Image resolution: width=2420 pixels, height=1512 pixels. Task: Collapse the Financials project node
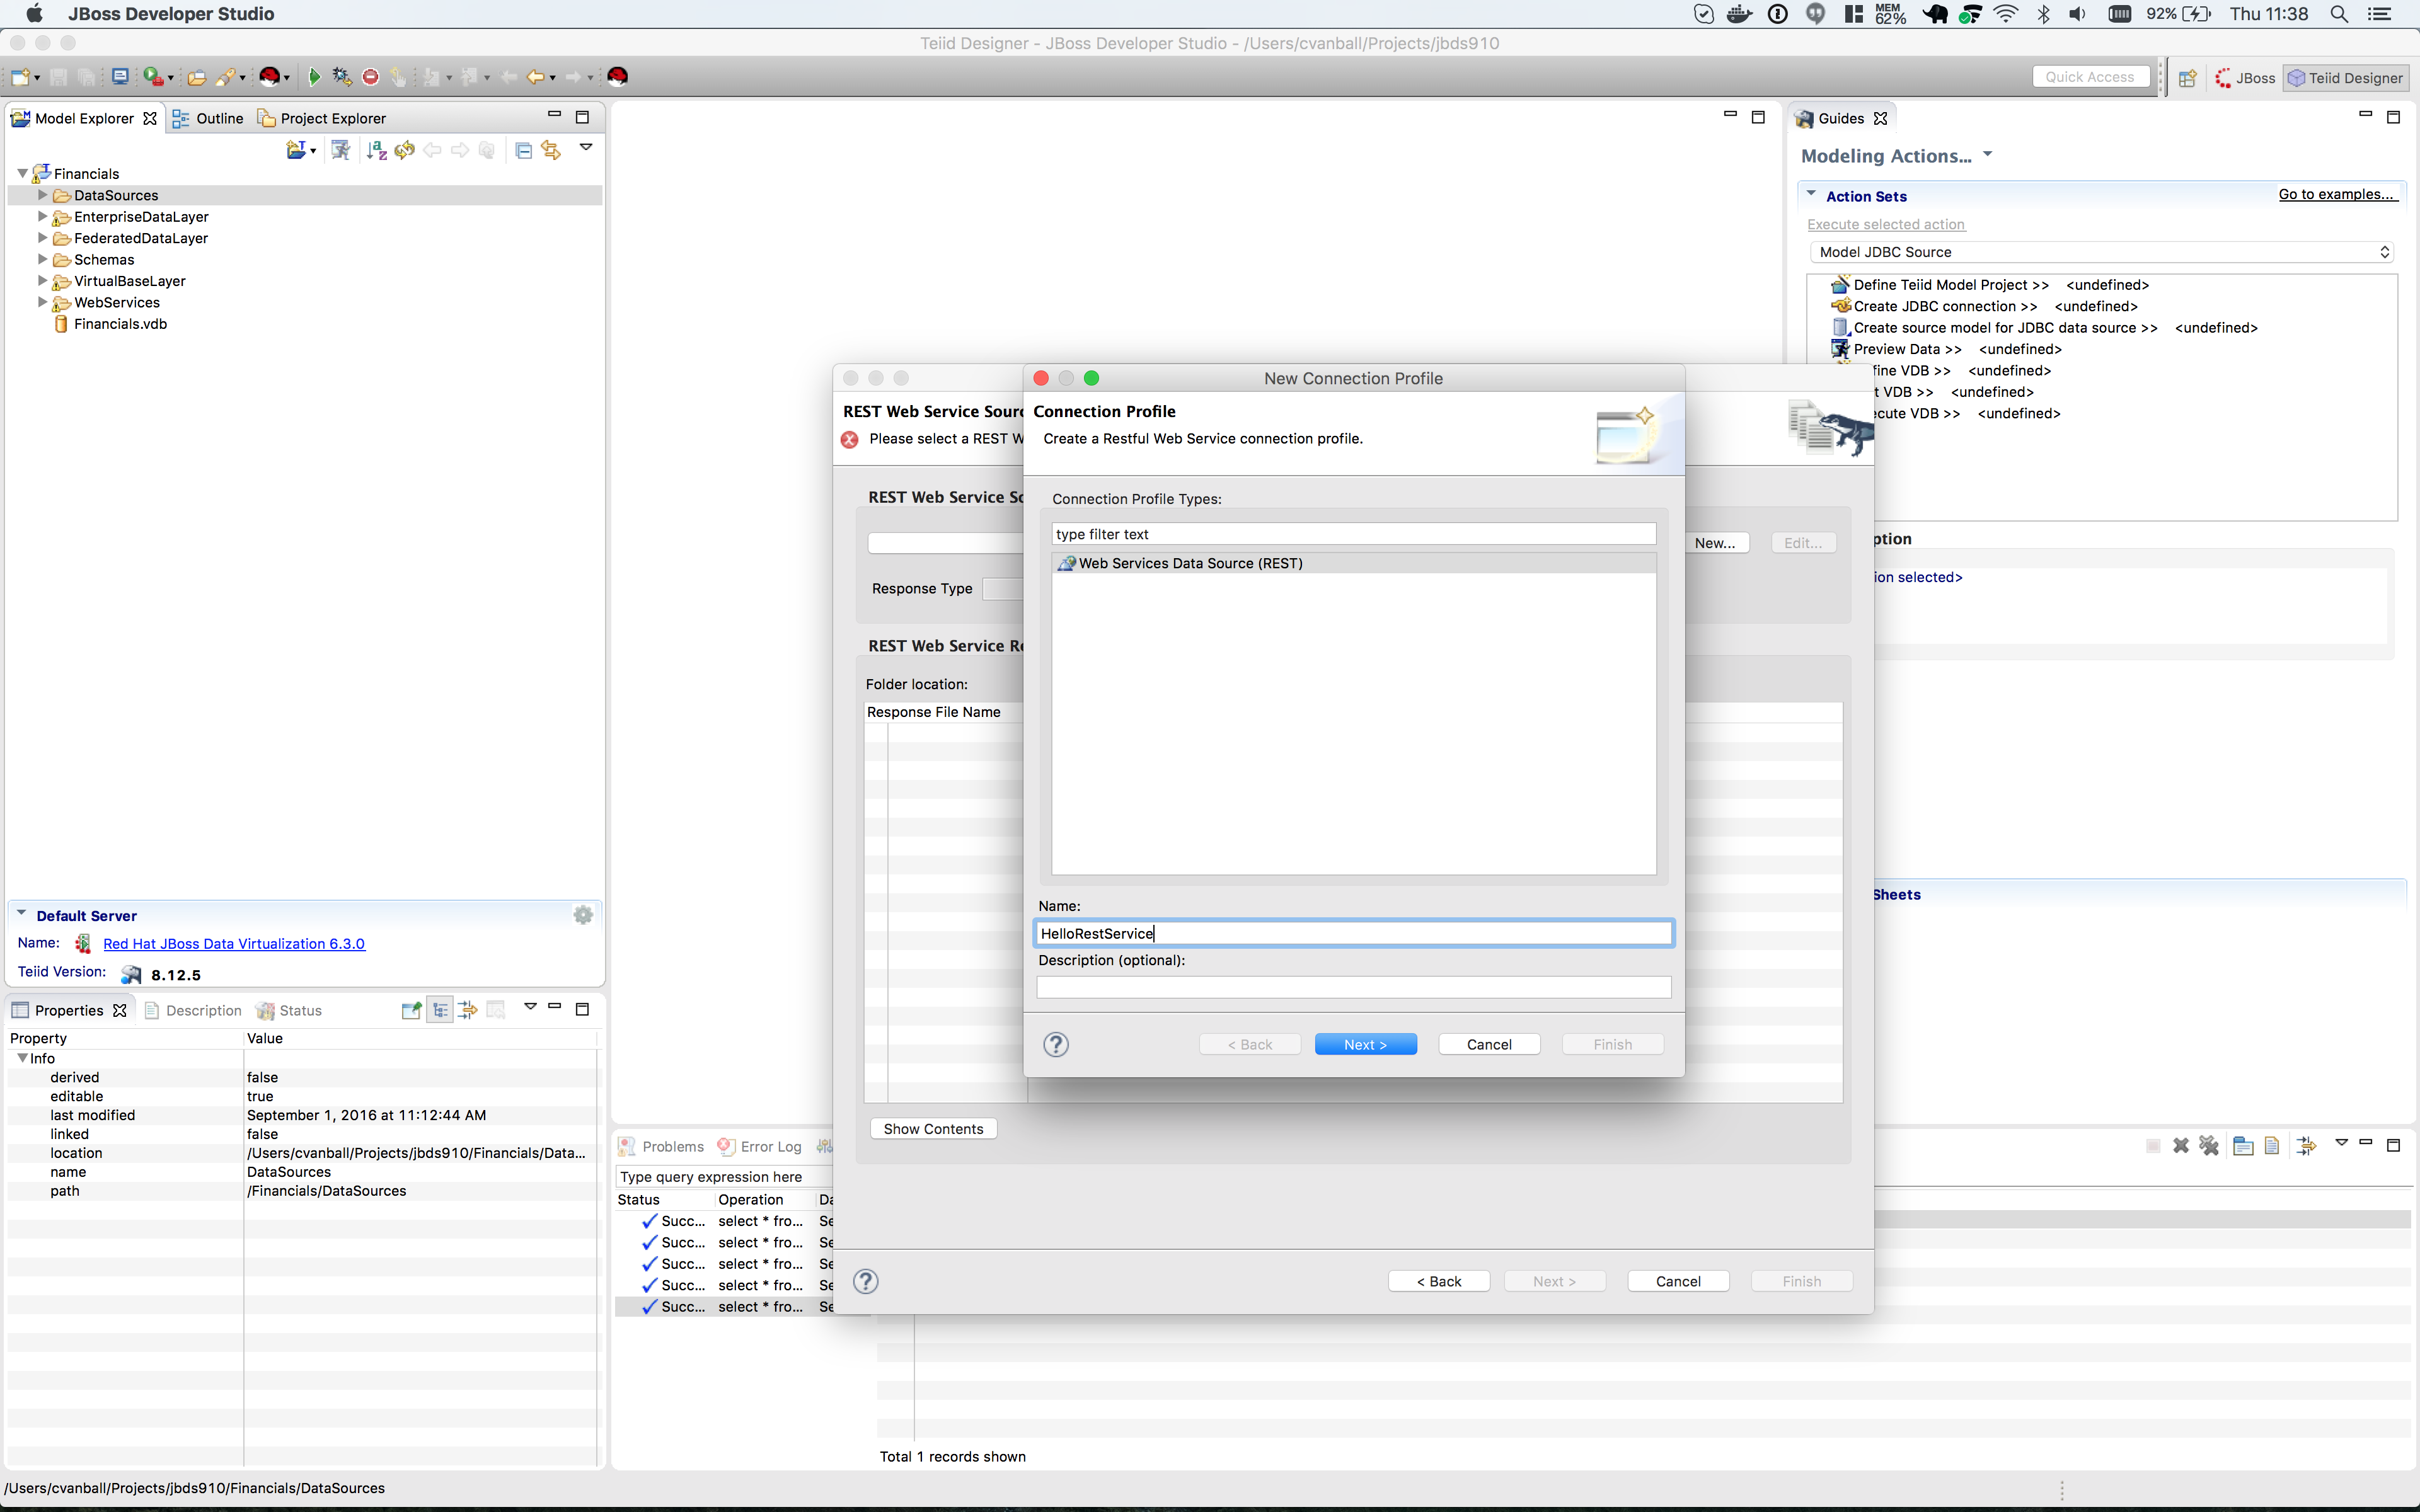pos(22,172)
